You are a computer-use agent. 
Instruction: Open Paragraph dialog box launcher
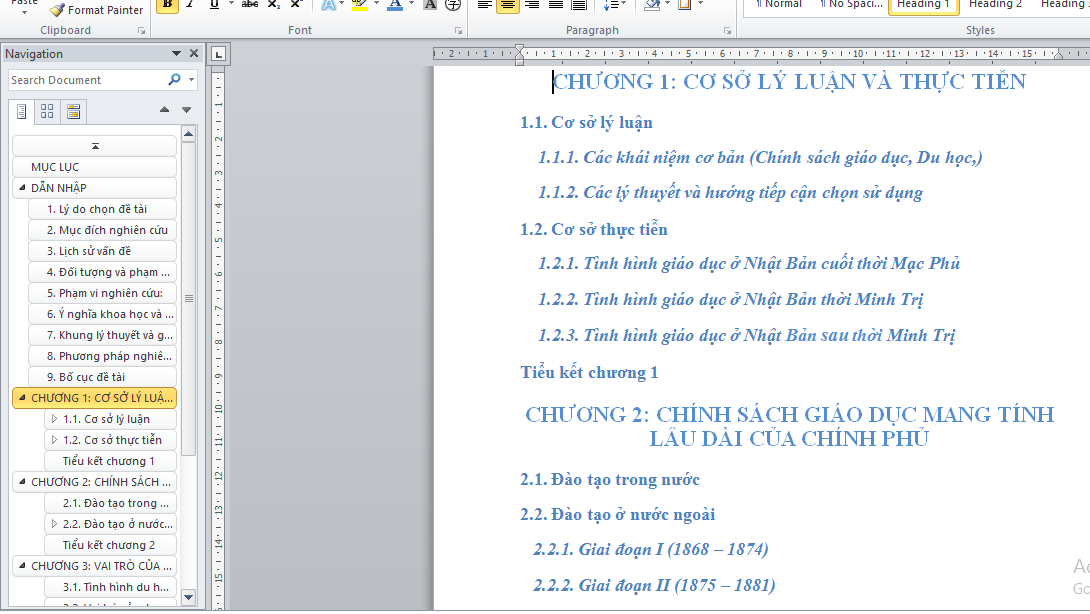pos(727,31)
